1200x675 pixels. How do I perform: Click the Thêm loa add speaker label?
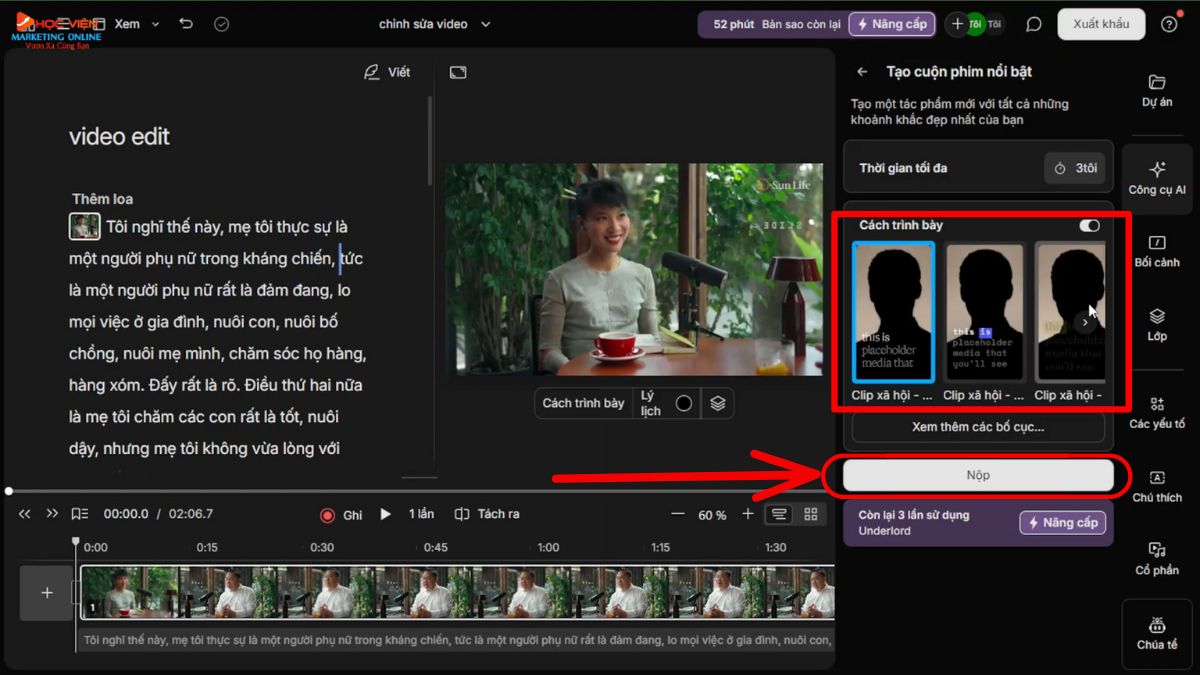coord(102,199)
